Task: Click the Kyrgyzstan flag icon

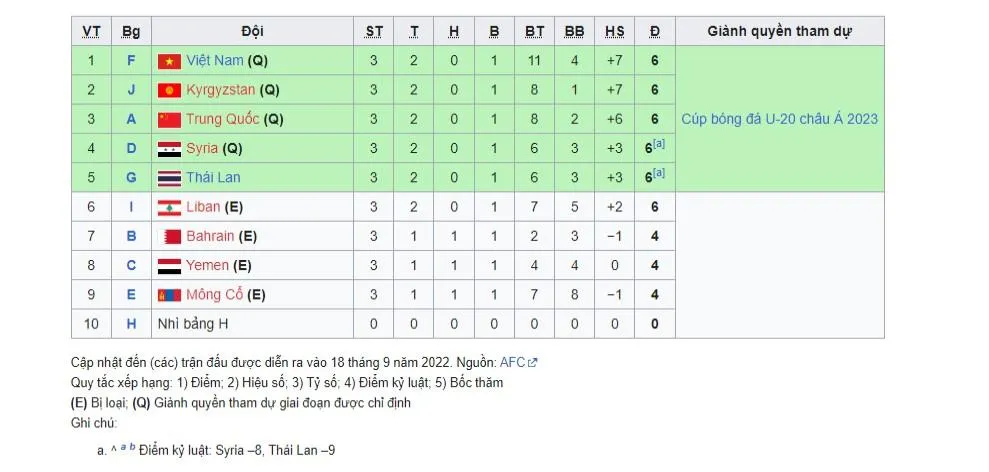Action: (169, 90)
